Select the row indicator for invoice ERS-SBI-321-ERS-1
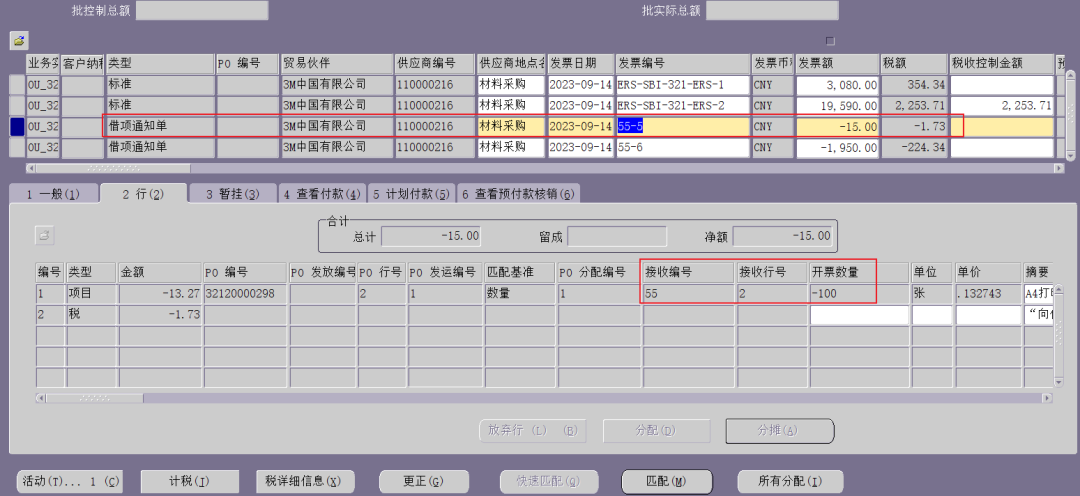This screenshot has height=496, width=1080. [x=17, y=85]
